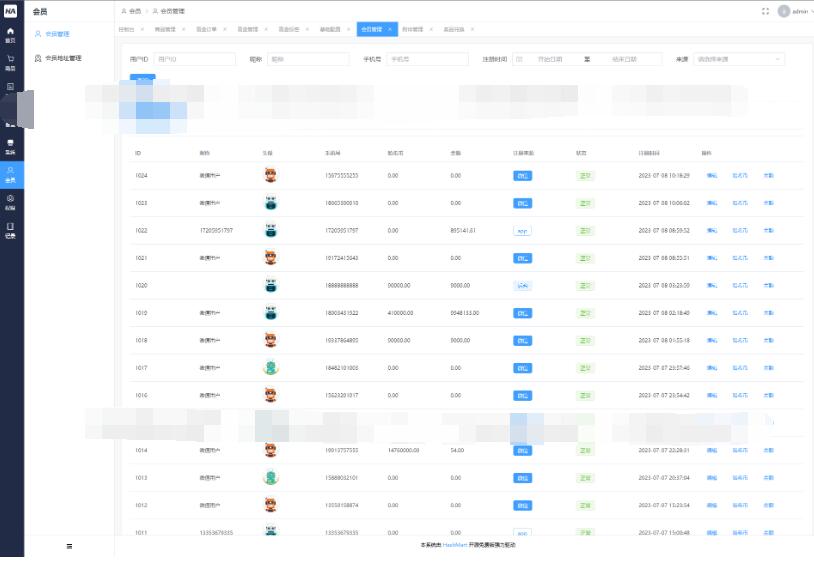Open the 记录 records icon in sidebar
This screenshot has height=570, width=814.
pos(10,230)
